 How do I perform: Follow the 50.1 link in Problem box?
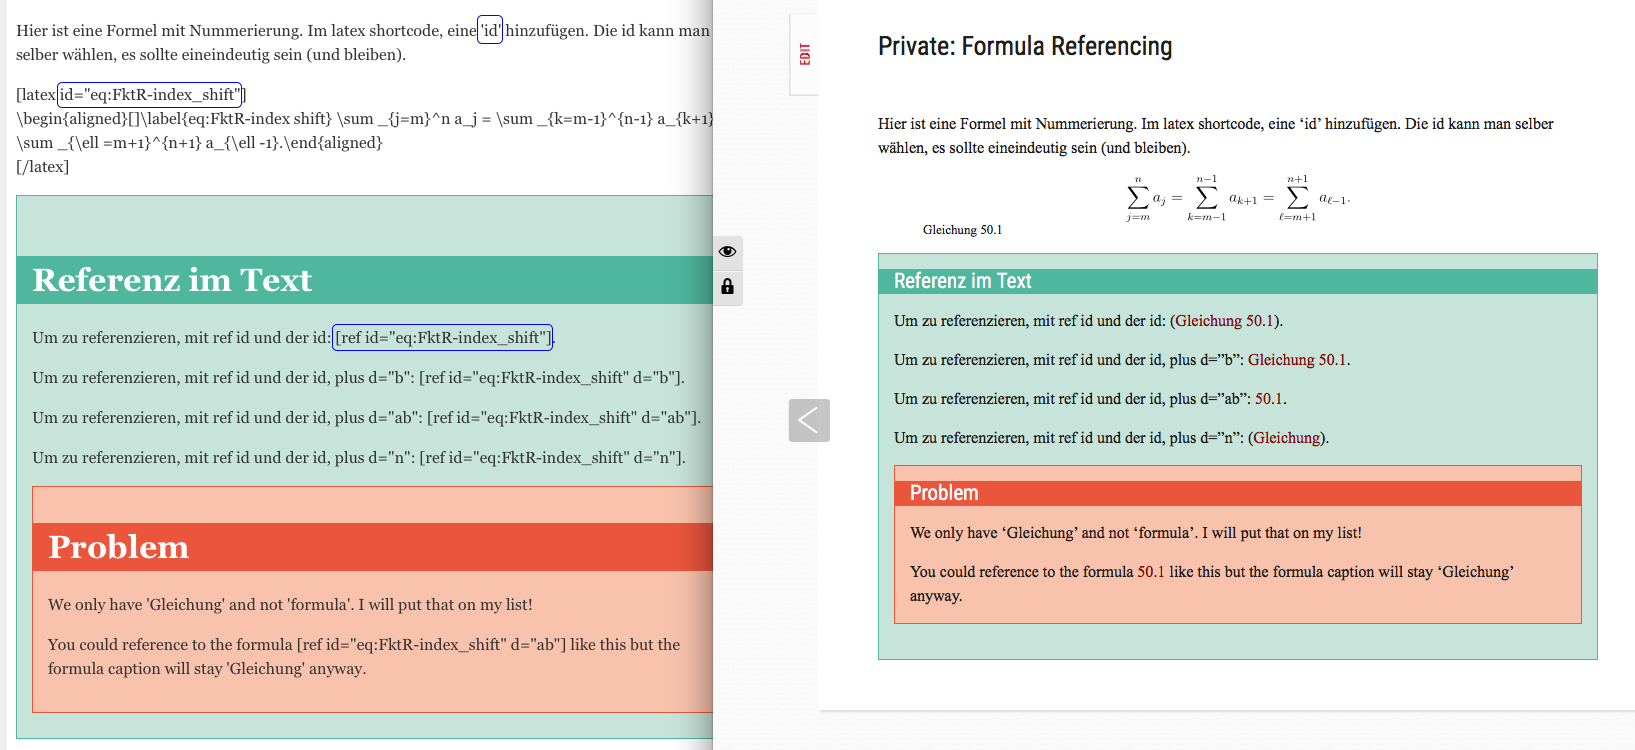[x=1151, y=572]
